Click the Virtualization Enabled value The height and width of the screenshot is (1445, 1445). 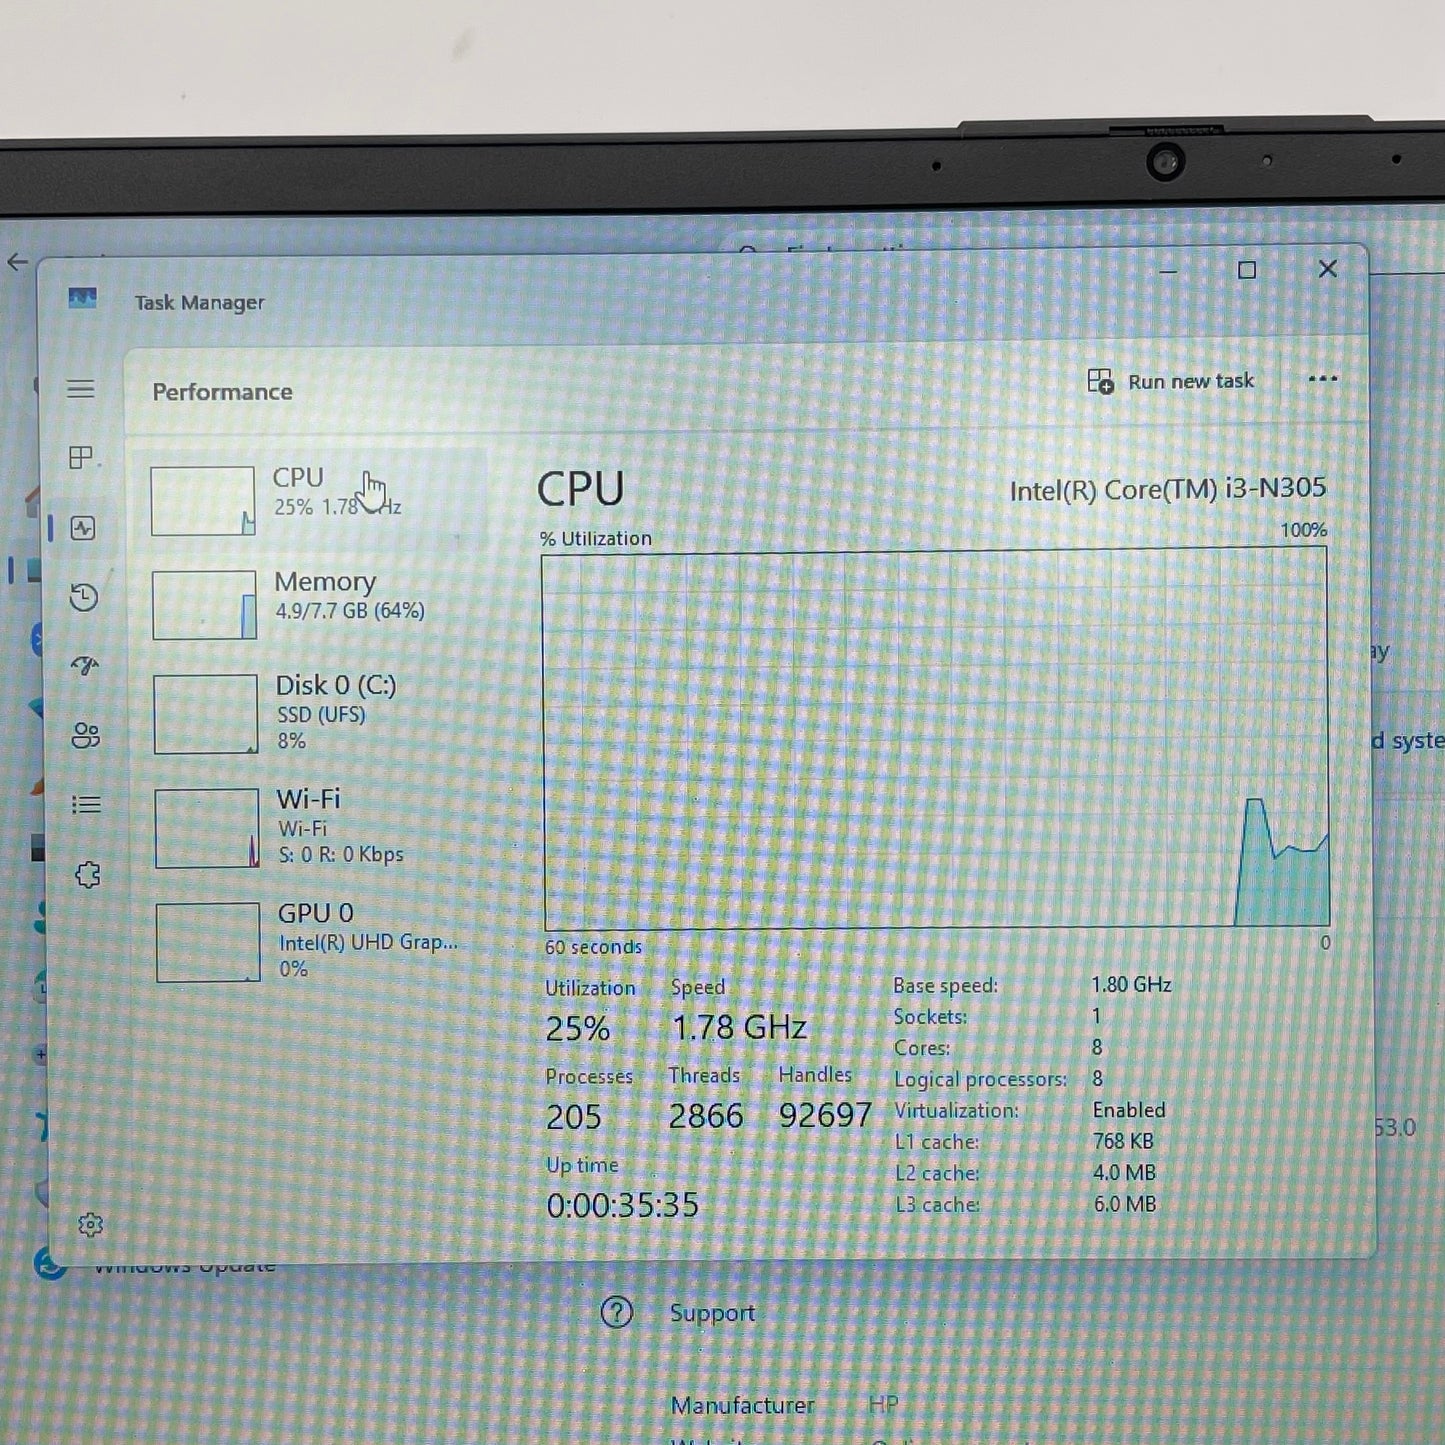tap(1129, 1110)
